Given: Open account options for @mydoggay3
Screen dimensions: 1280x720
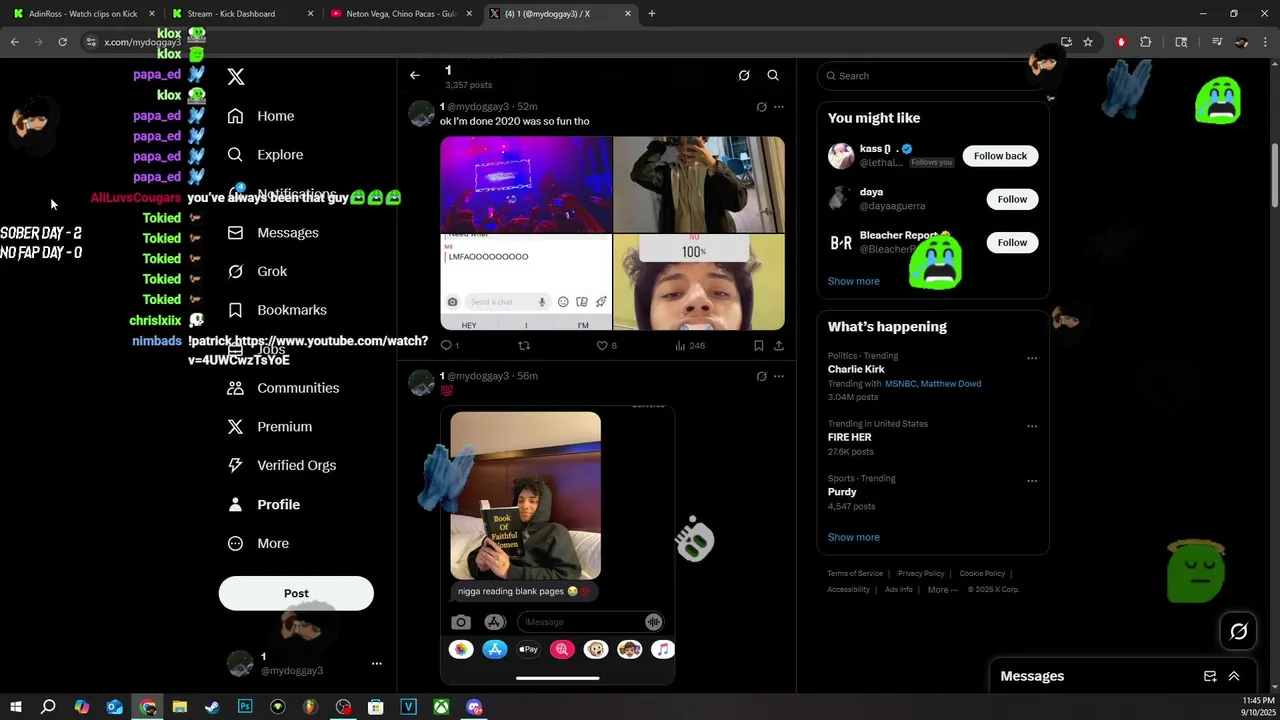Looking at the screenshot, I should pyautogui.click(x=376, y=663).
